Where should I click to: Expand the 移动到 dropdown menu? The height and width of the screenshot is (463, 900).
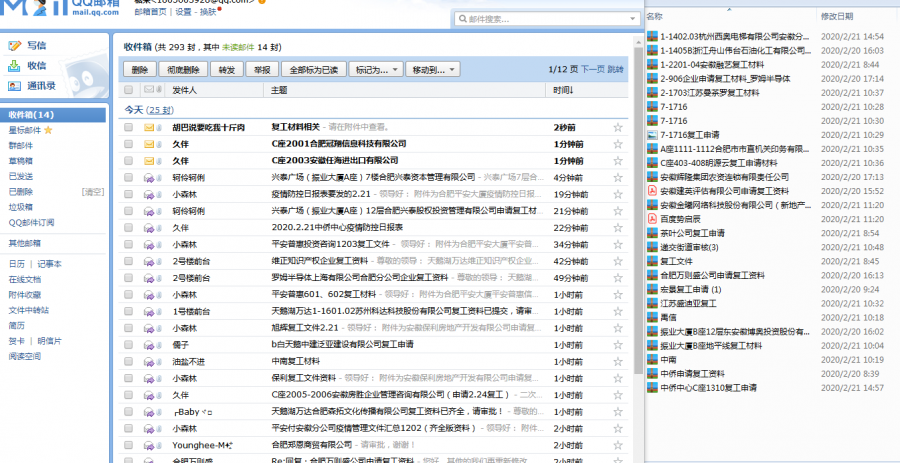coord(433,70)
